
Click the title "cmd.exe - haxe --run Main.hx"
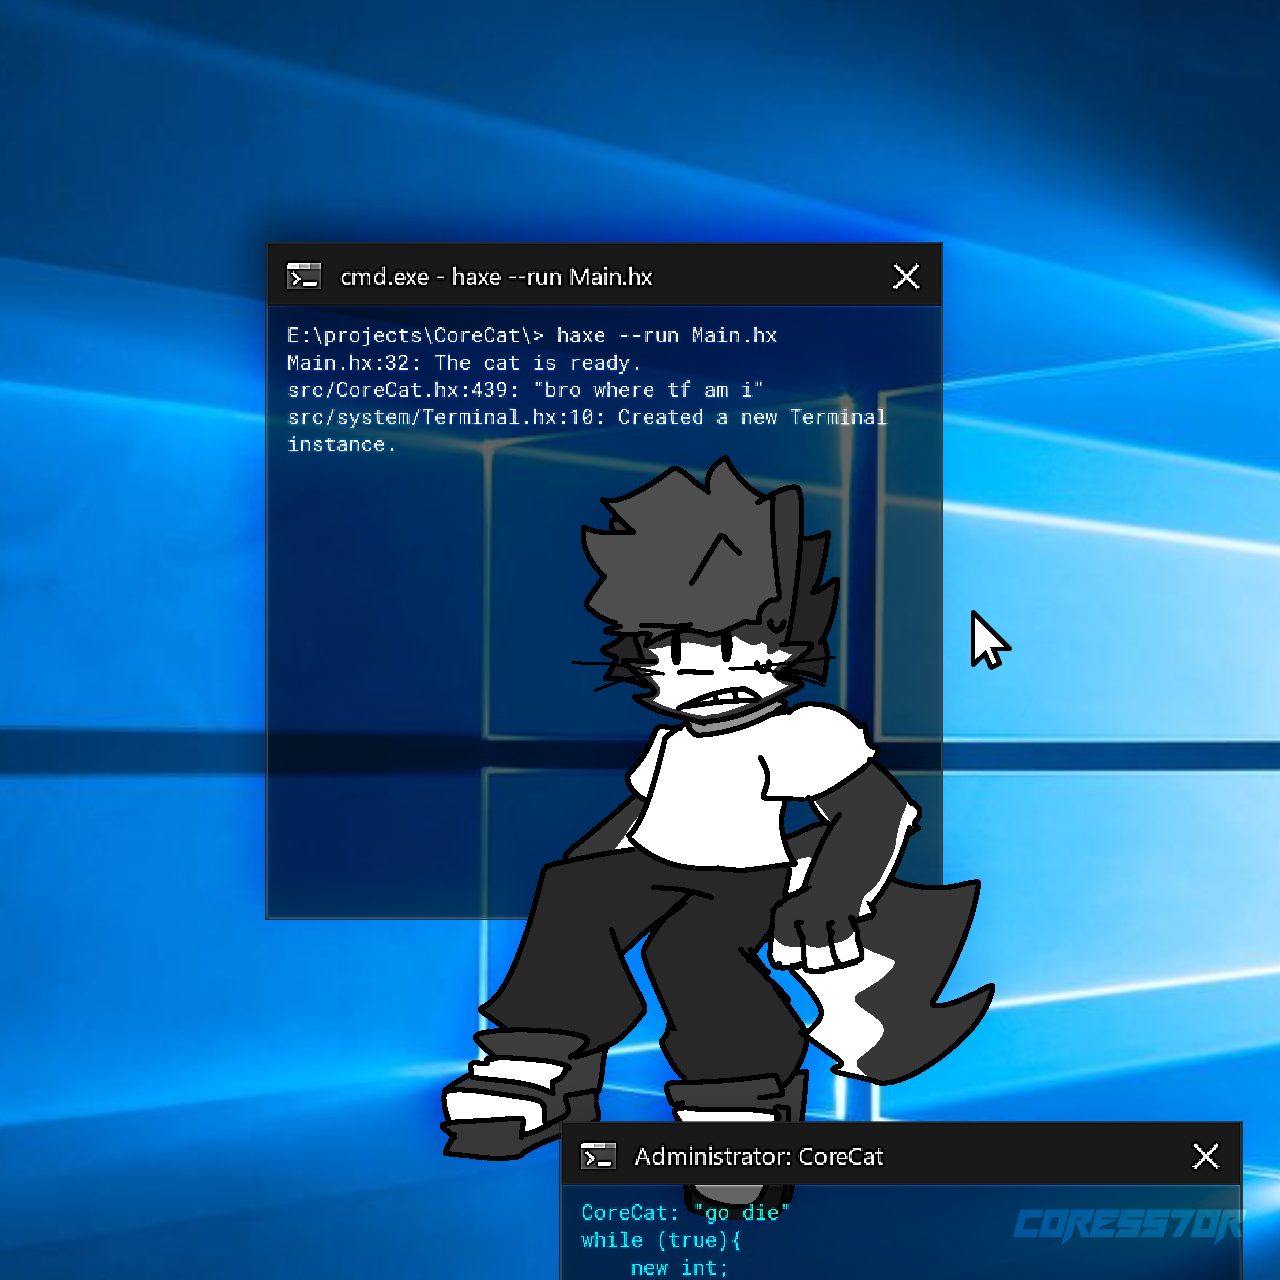click(x=496, y=277)
